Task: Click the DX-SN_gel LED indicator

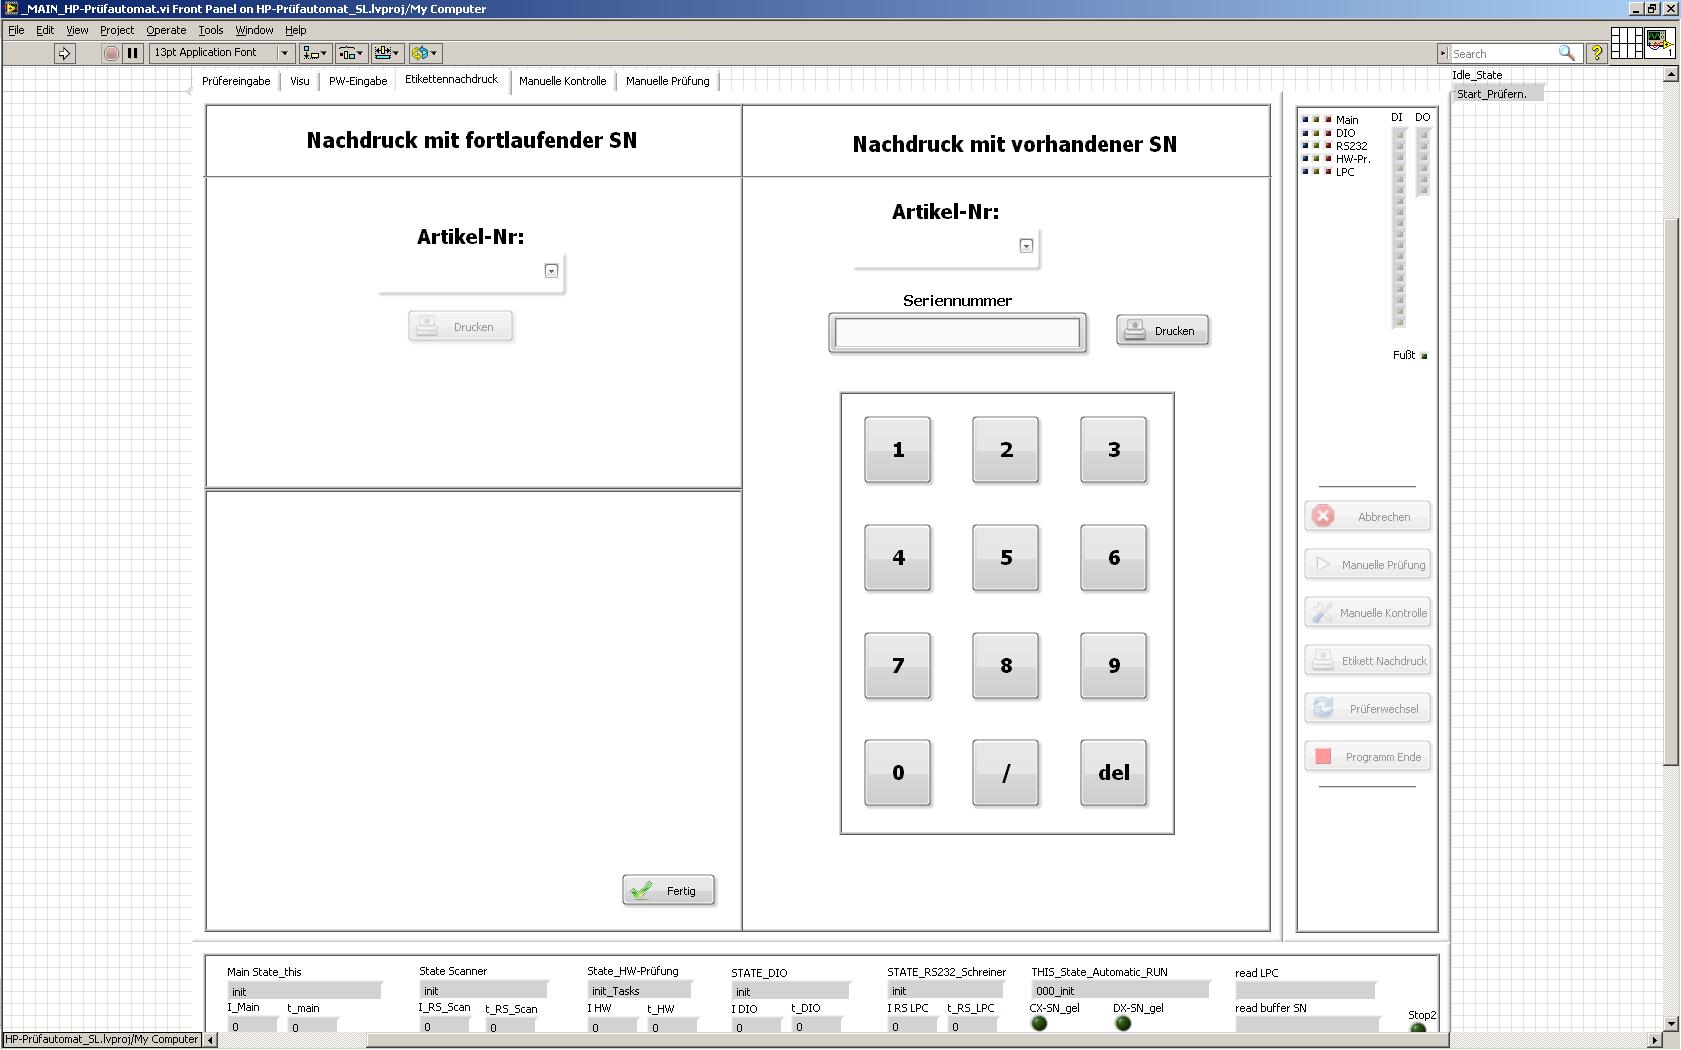Action: [1123, 1023]
